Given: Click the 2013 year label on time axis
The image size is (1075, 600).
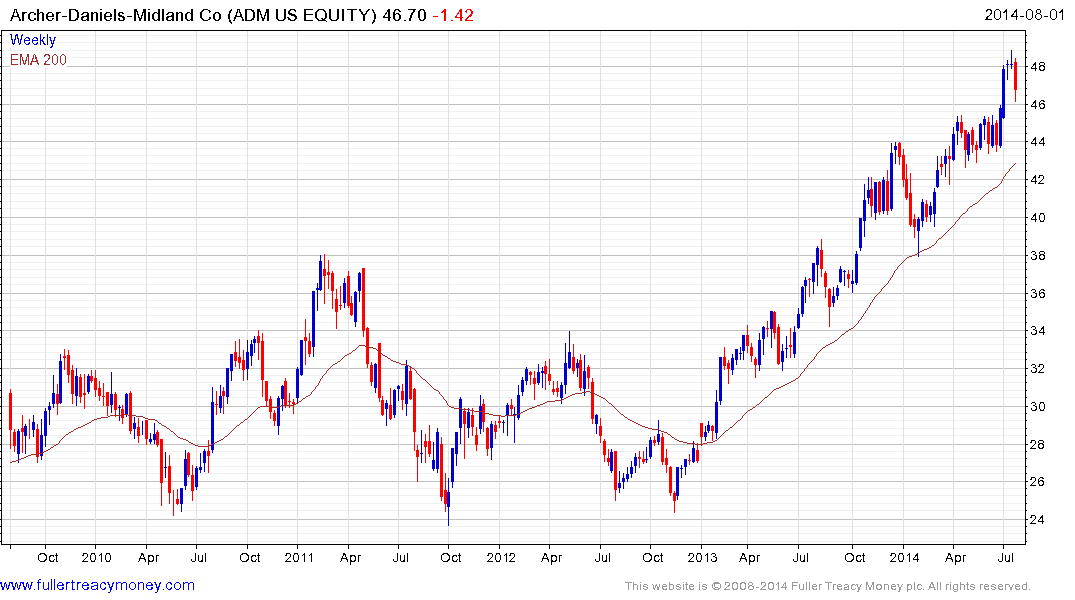Looking at the screenshot, I should coord(702,557).
